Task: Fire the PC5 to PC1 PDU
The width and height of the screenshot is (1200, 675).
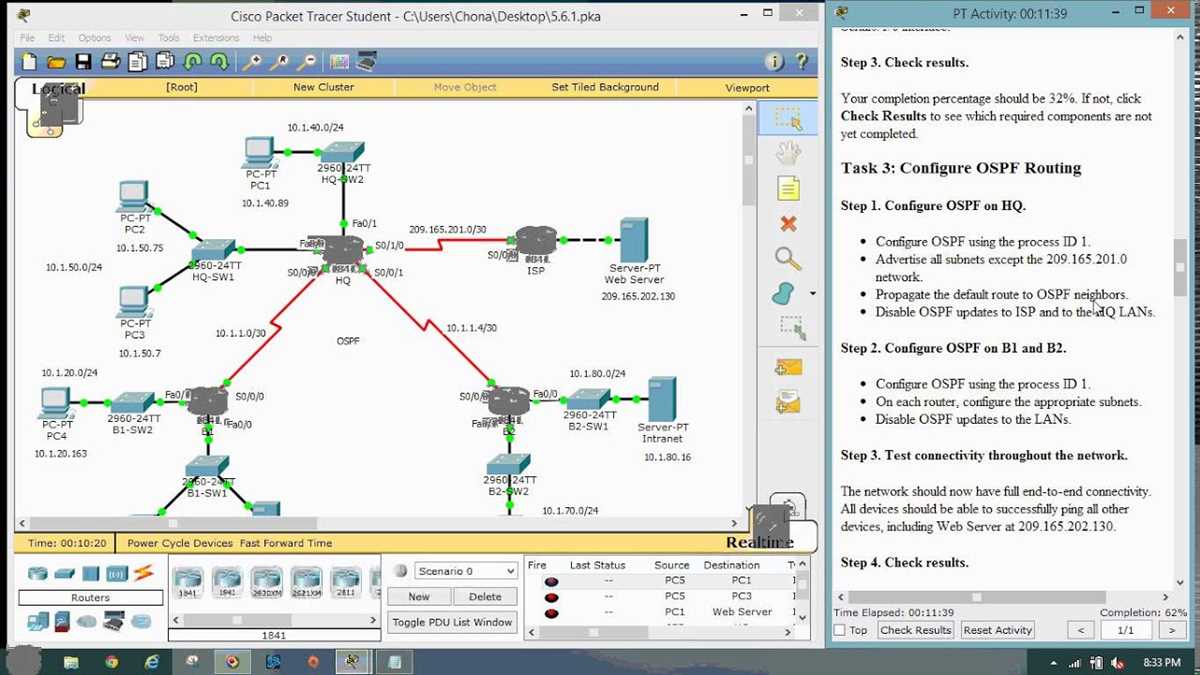Action: point(551,580)
